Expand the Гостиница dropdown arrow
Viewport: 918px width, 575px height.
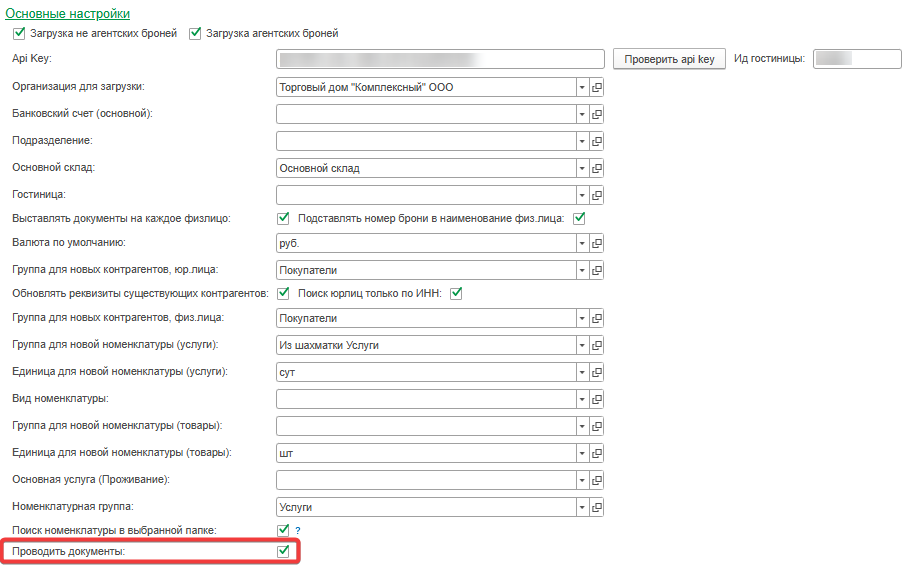pyautogui.click(x=582, y=195)
